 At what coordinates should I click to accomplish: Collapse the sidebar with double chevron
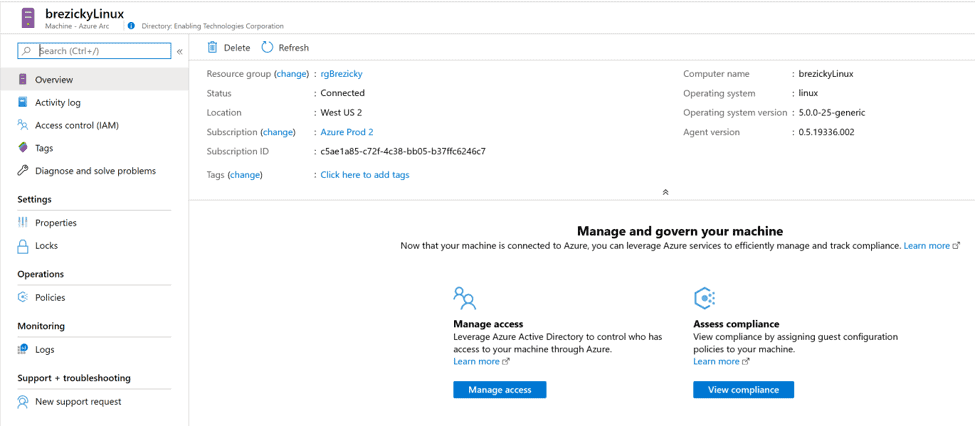point(180,52)
